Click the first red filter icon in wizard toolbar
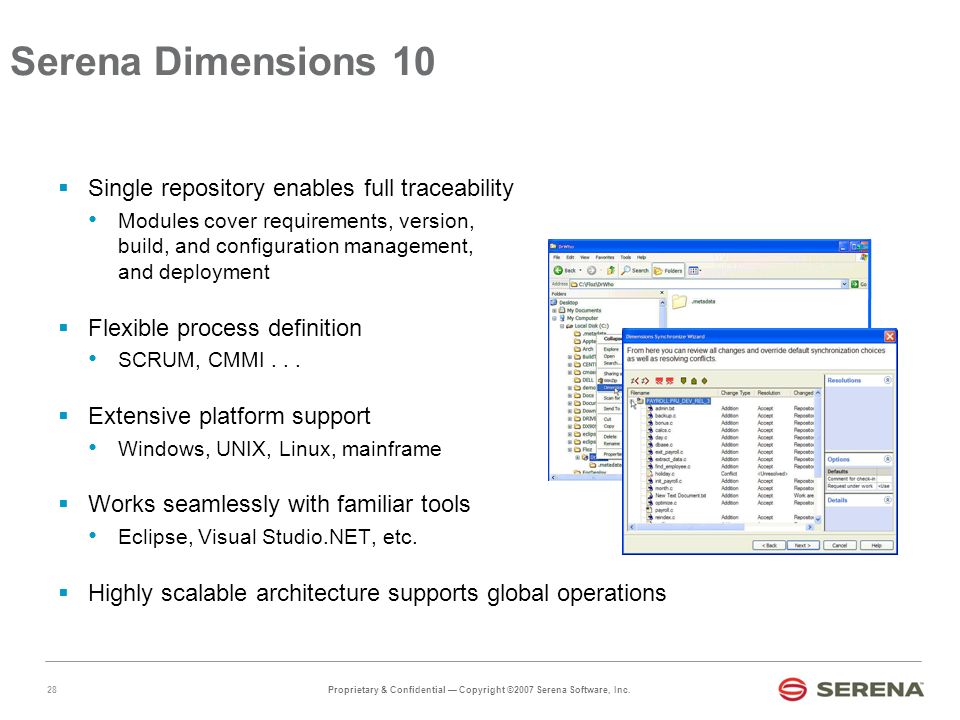The image size is (960, 720). pos(659,381)
